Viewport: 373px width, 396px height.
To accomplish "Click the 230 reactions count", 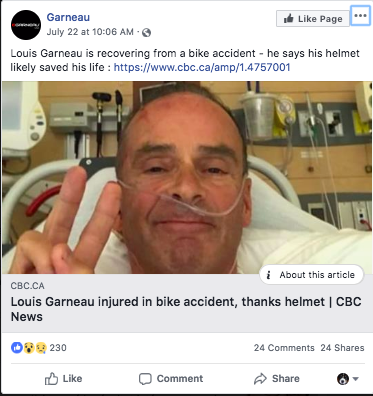I will [58, 348].
